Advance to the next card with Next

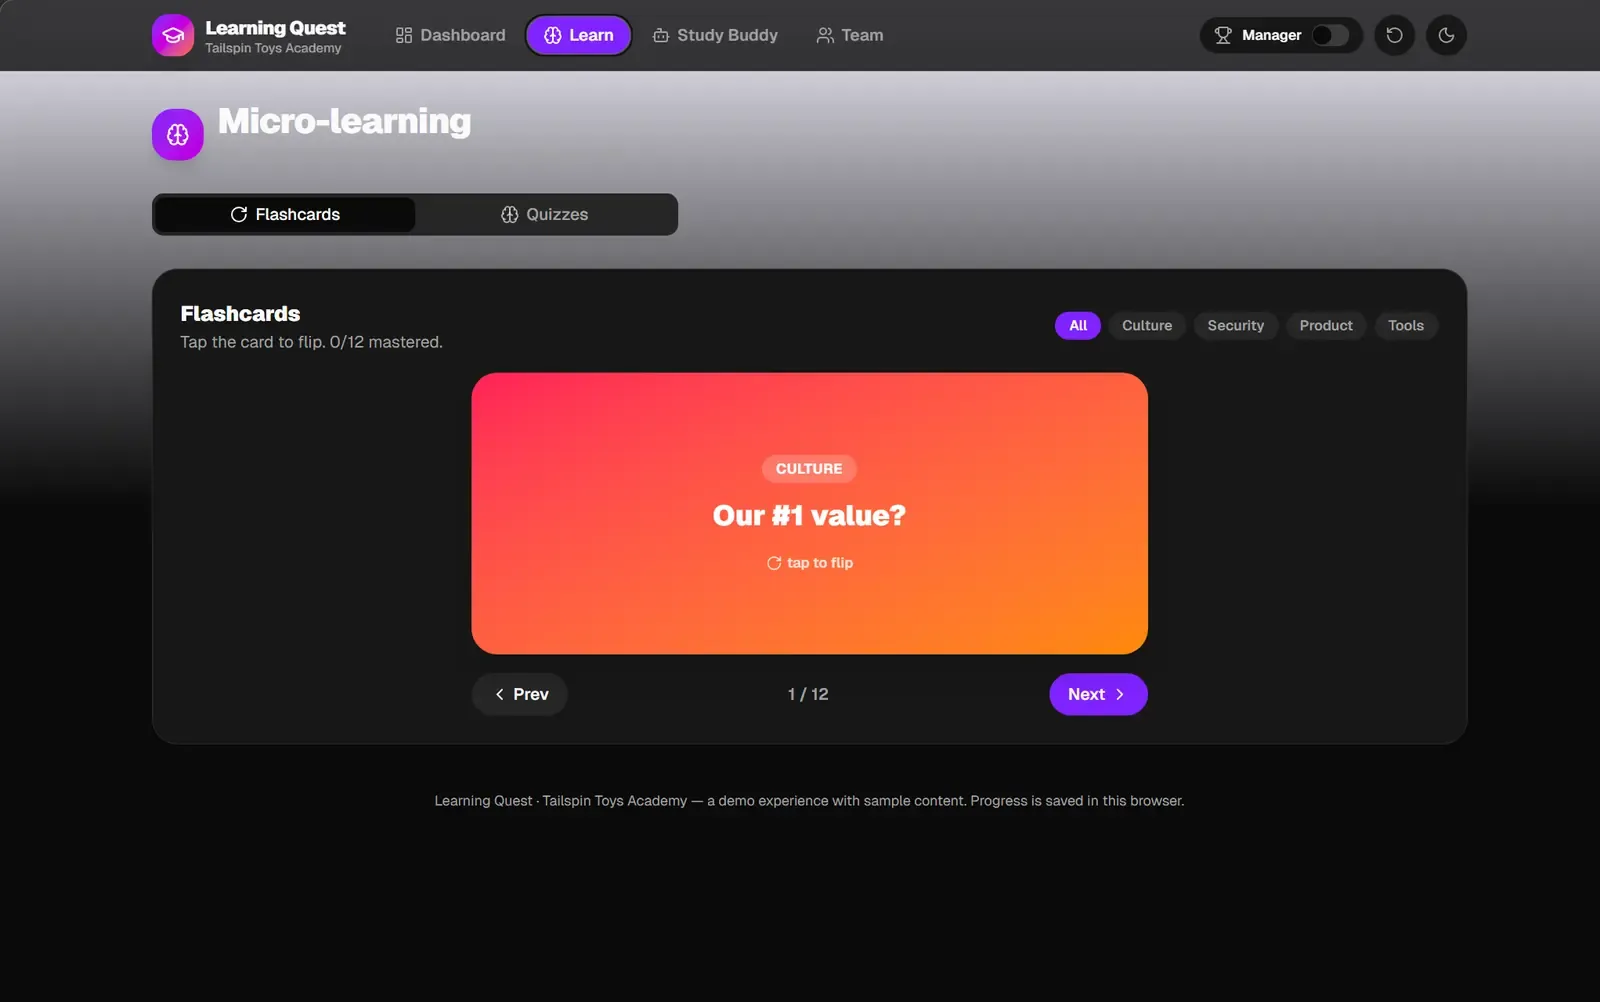click(1098, 694)
